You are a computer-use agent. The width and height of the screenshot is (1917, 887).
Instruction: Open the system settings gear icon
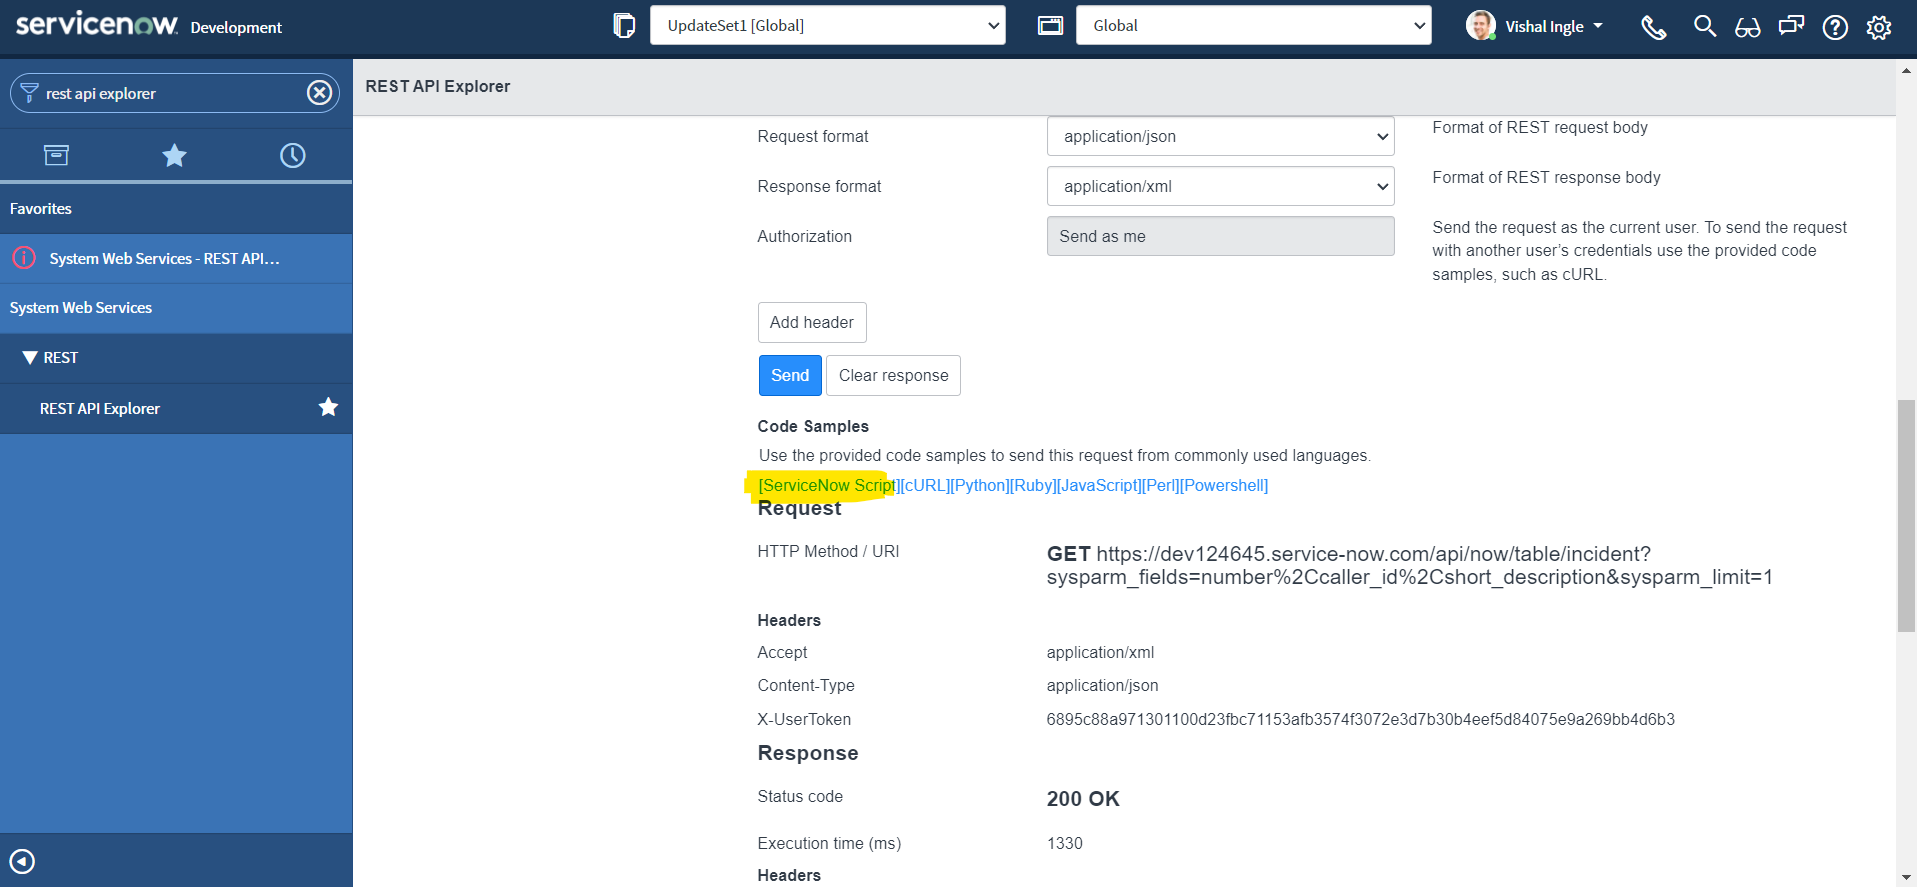point(1879,27)
